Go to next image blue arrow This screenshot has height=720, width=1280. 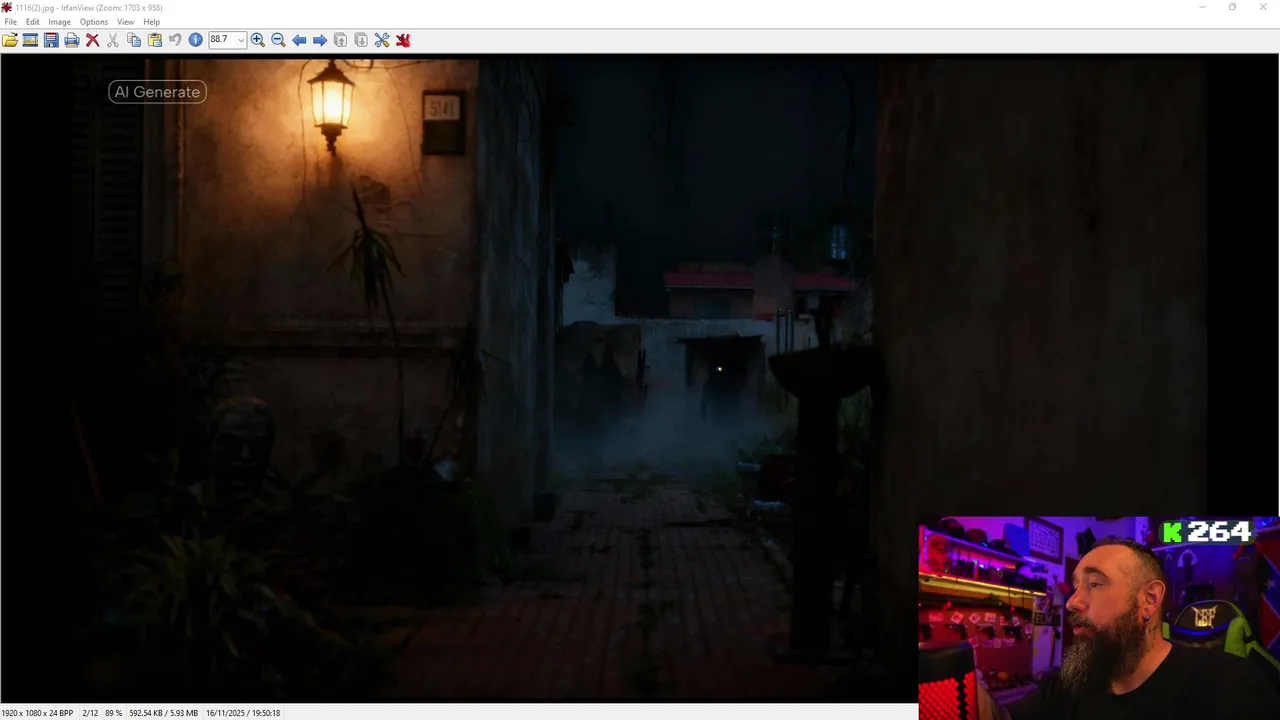pyautogui.click(x=320, y=40)
